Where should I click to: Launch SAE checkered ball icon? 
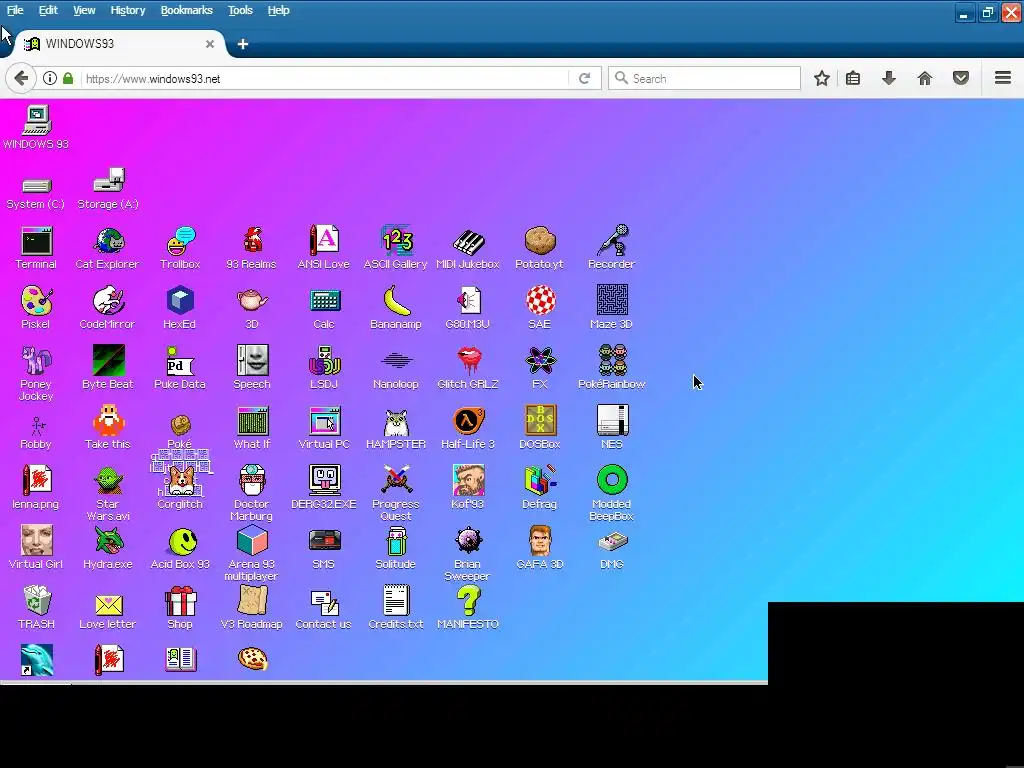point(540,308)
